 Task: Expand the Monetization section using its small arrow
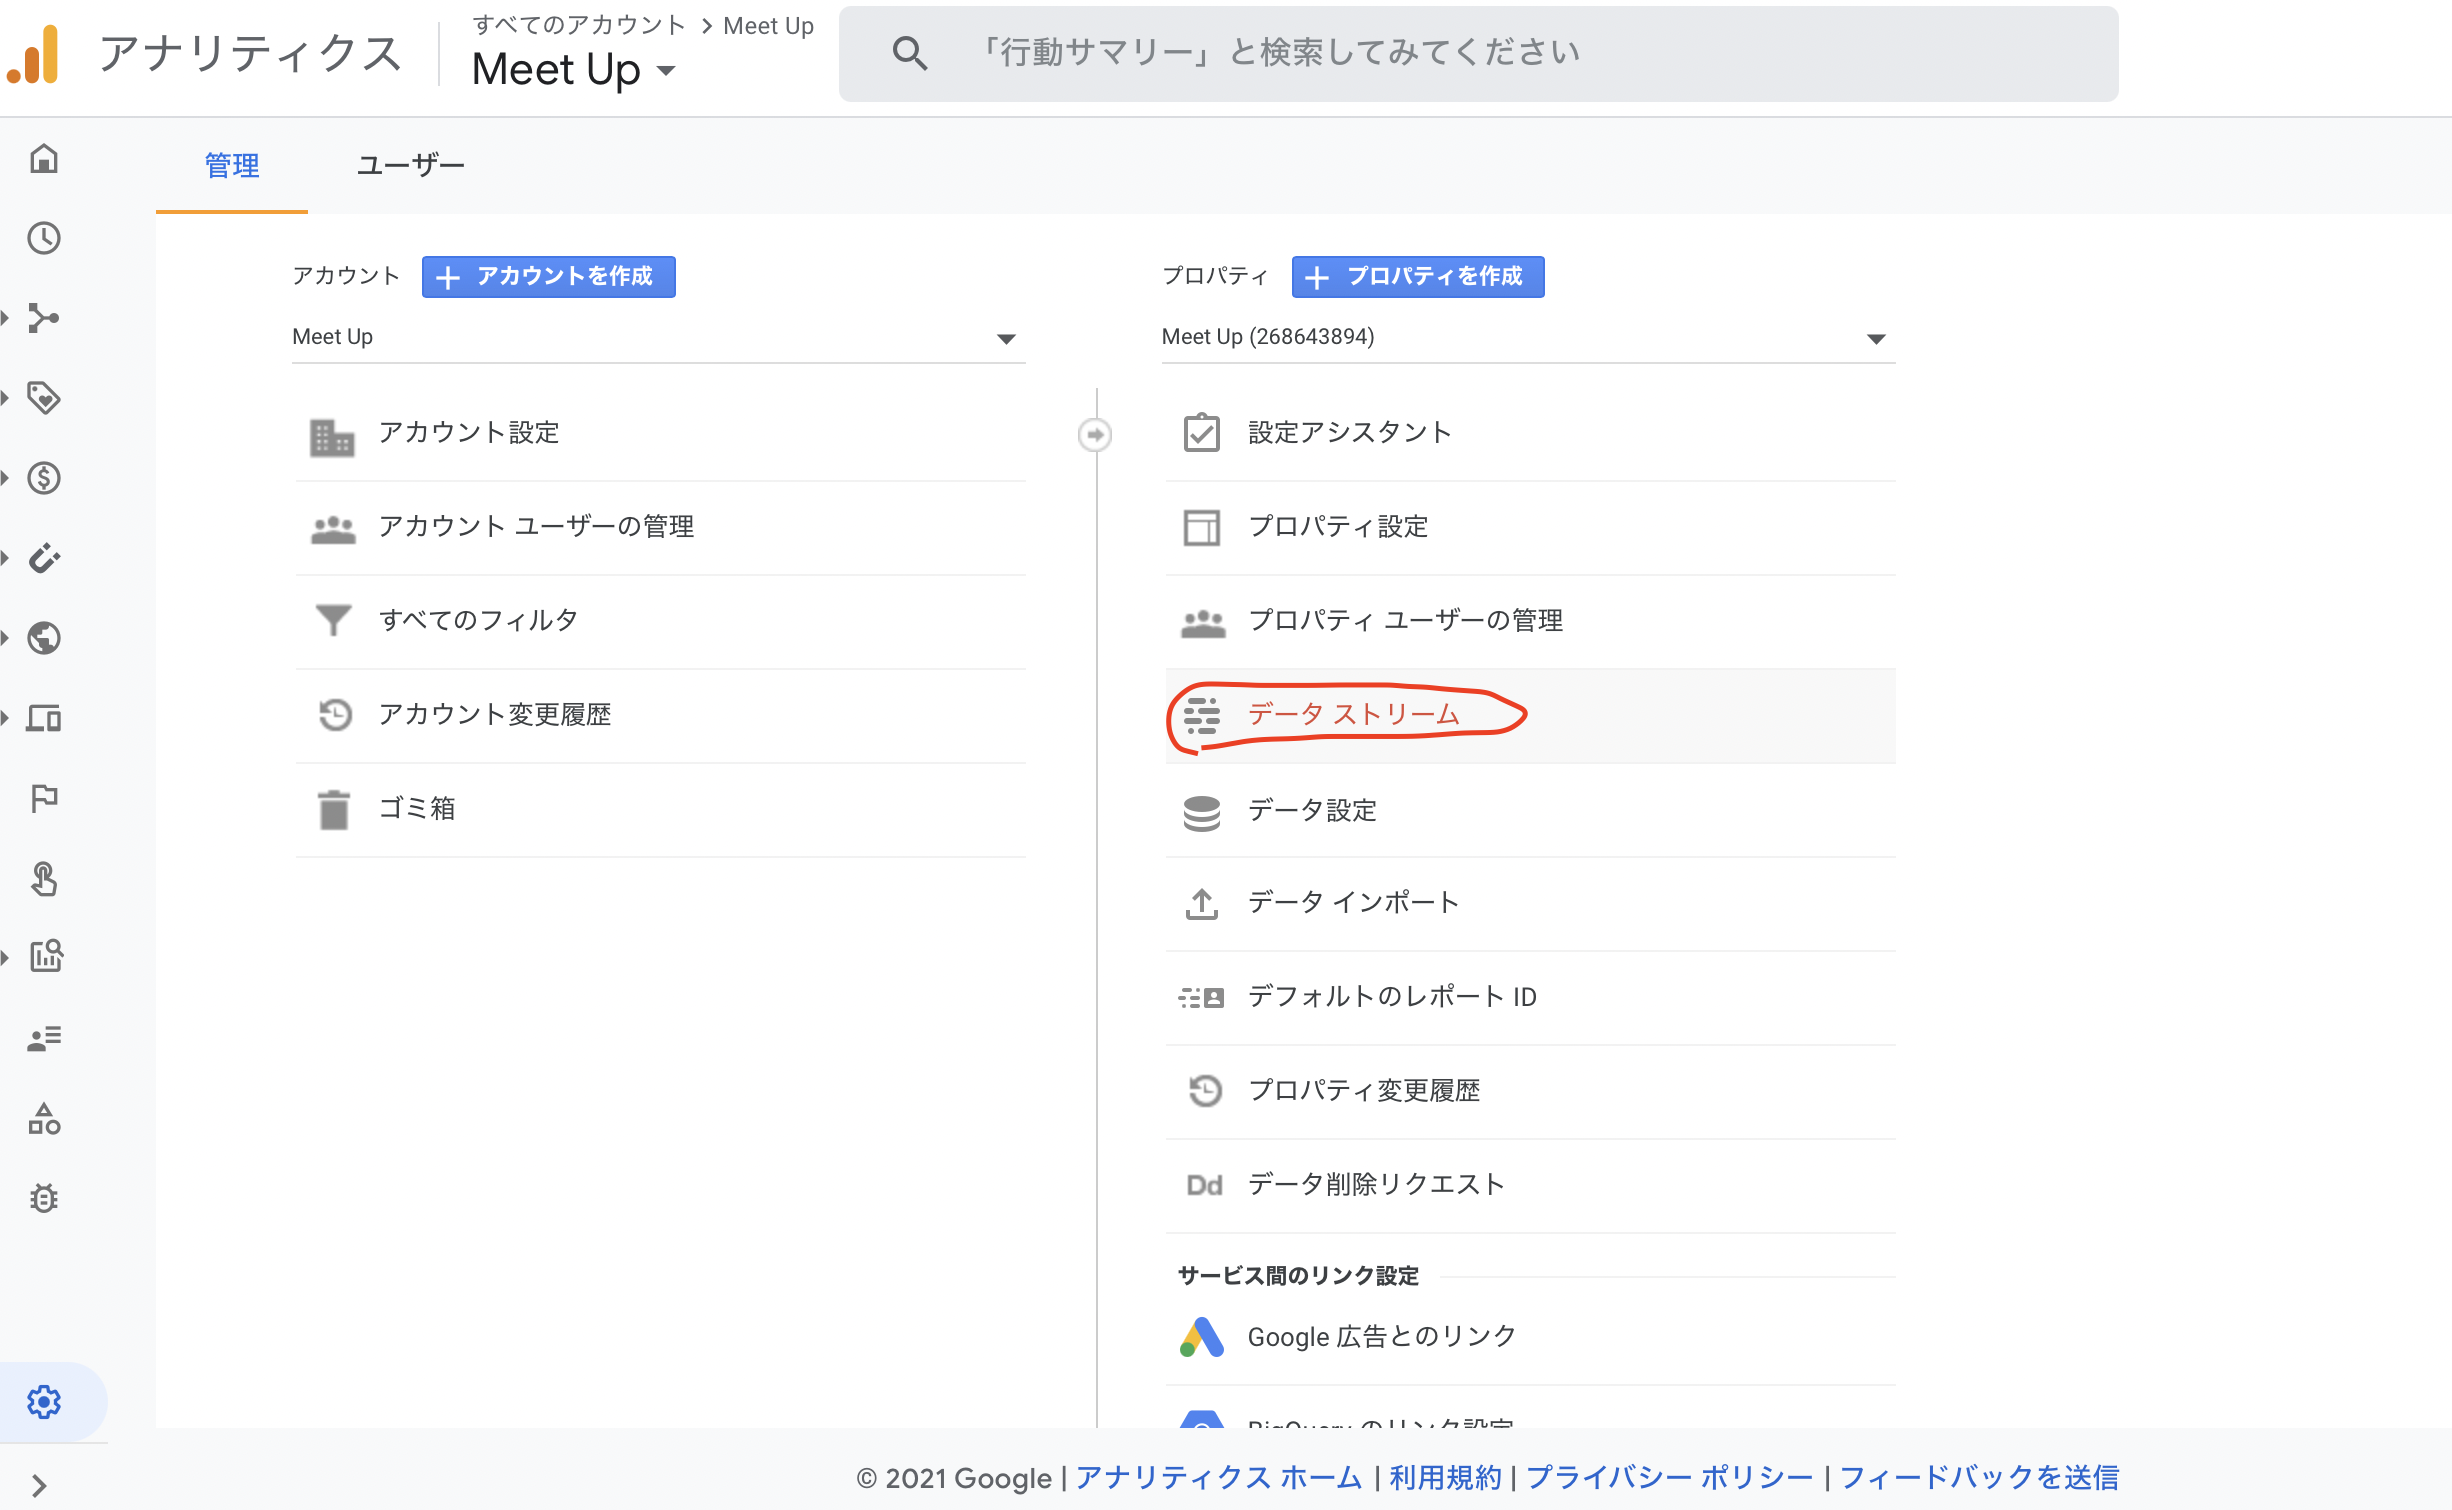tap(6, 478)
